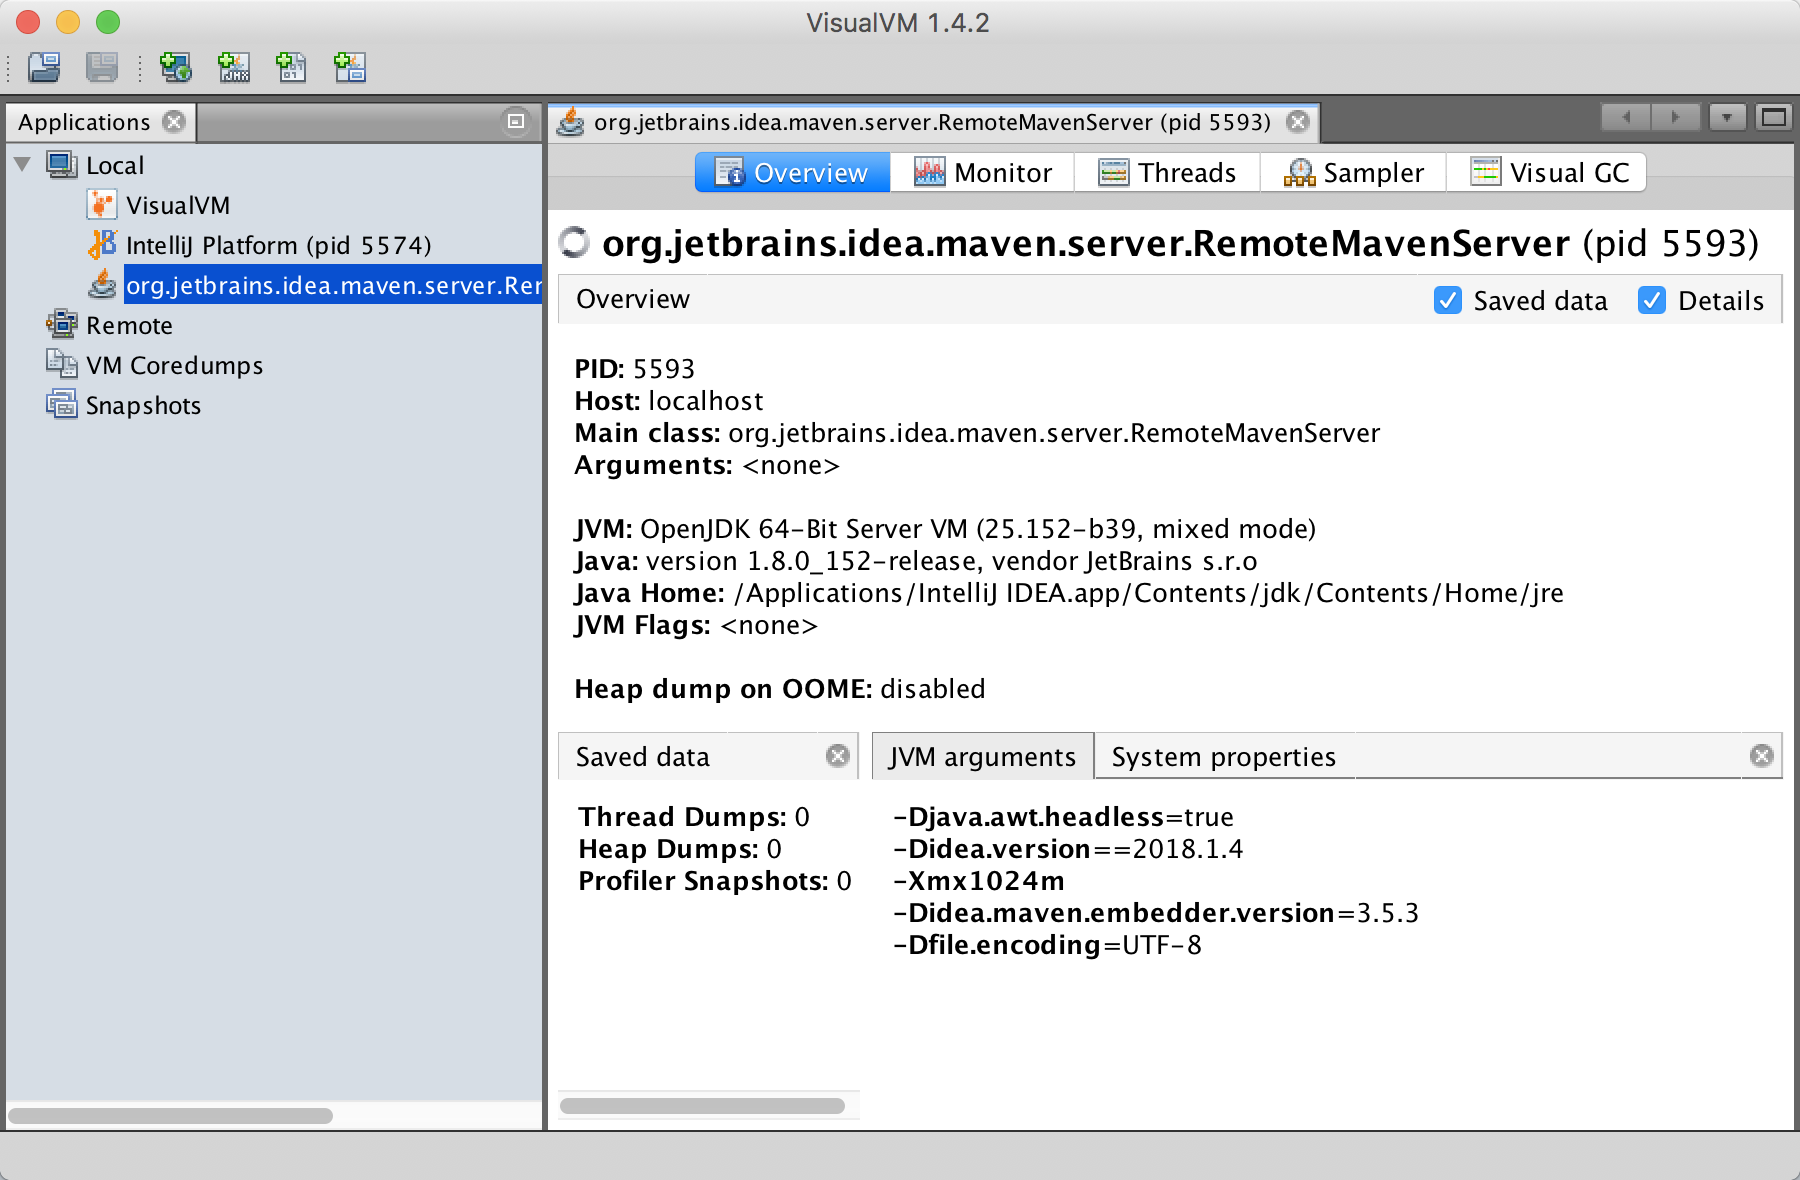The width and height of the screenshot is (1800, 1180).
Task: Select the Remote tree node
Action: [129, 325]
